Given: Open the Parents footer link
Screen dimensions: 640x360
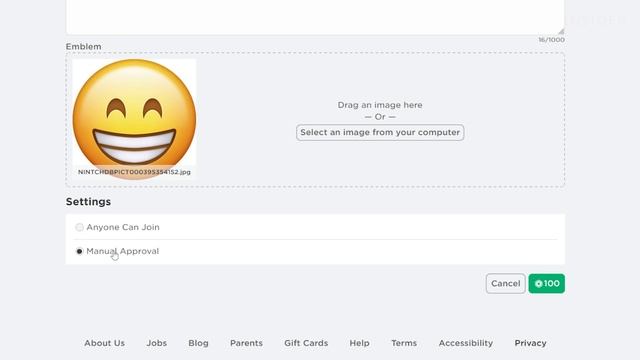Looking at the screenshot, I should click(x=246, y=343).
